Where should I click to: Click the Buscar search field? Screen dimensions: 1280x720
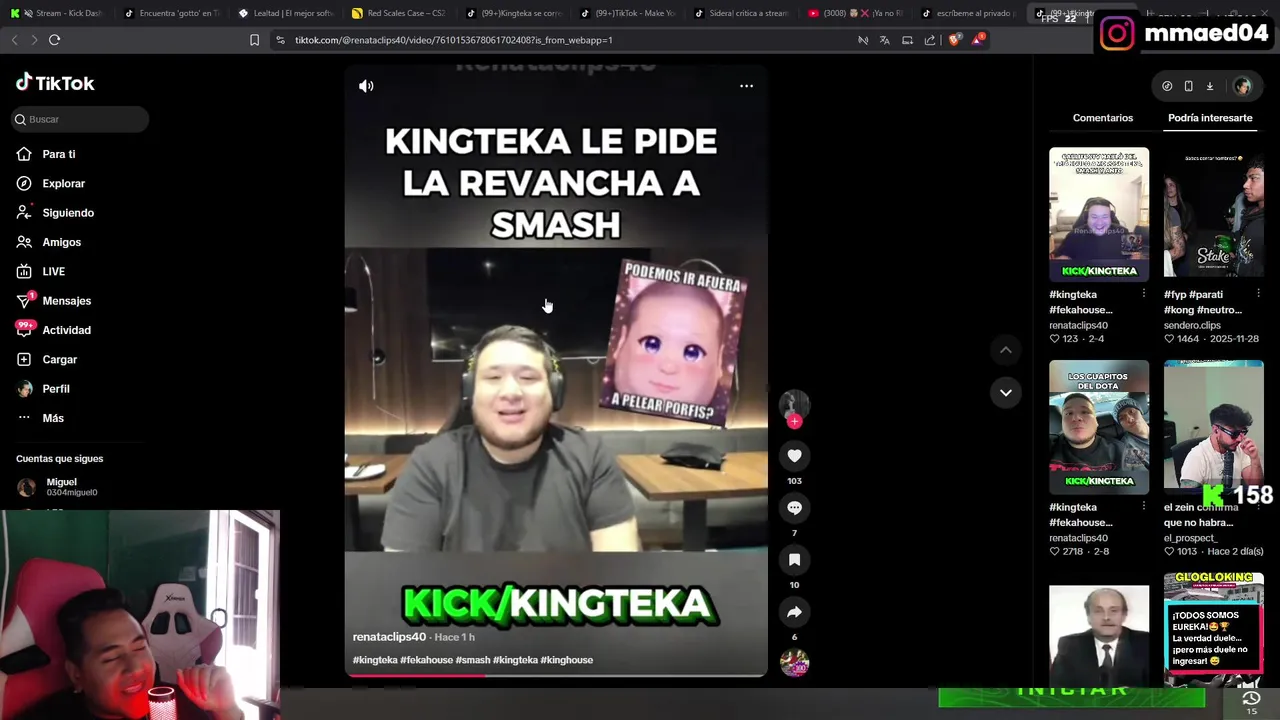80,119
